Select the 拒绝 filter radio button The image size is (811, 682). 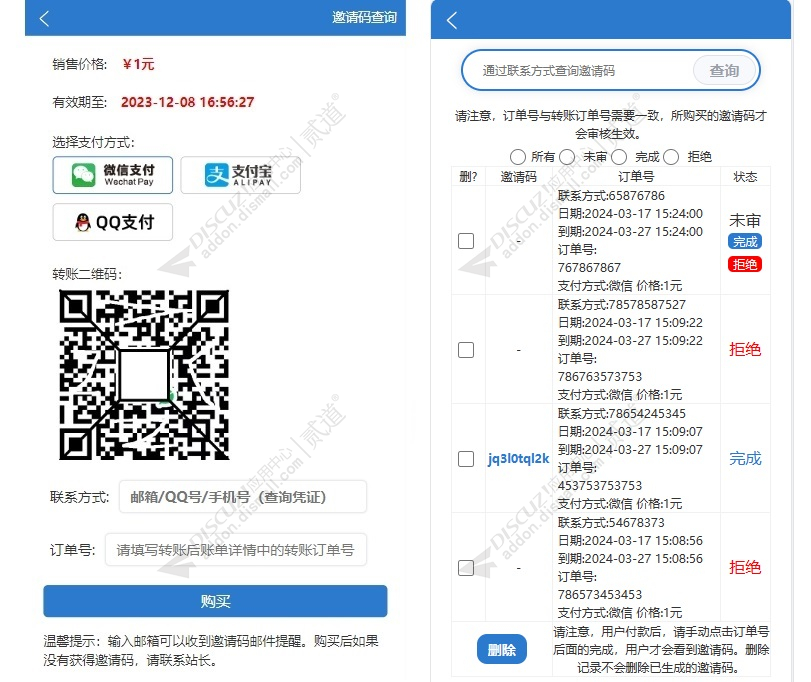[x=675, y=157]
